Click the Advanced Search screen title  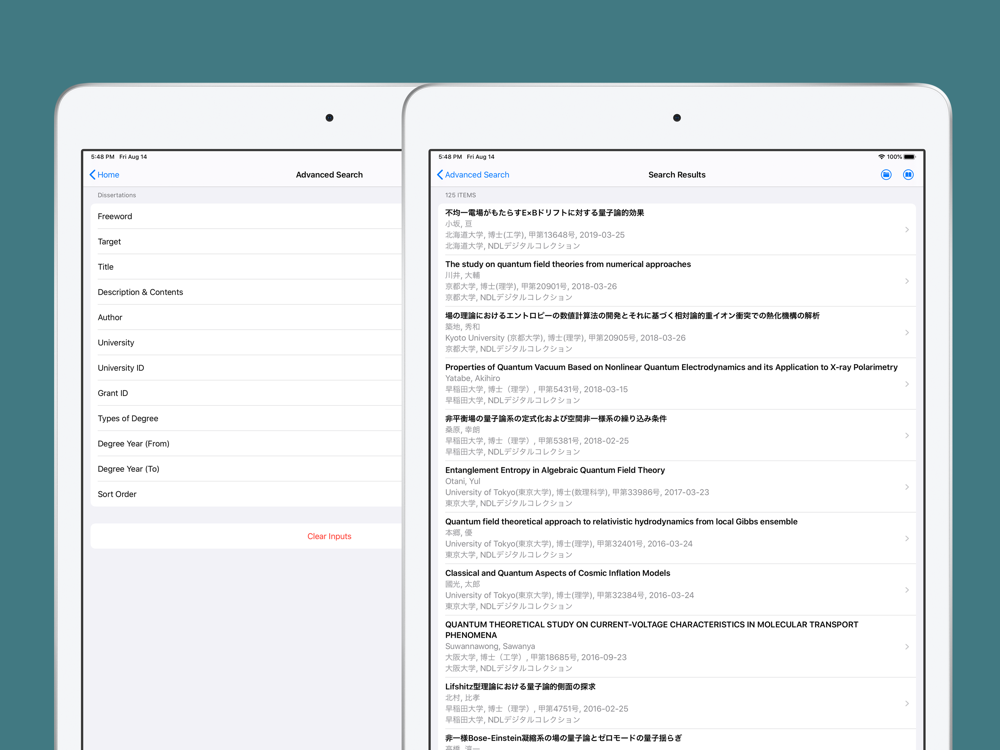(329, 175)
